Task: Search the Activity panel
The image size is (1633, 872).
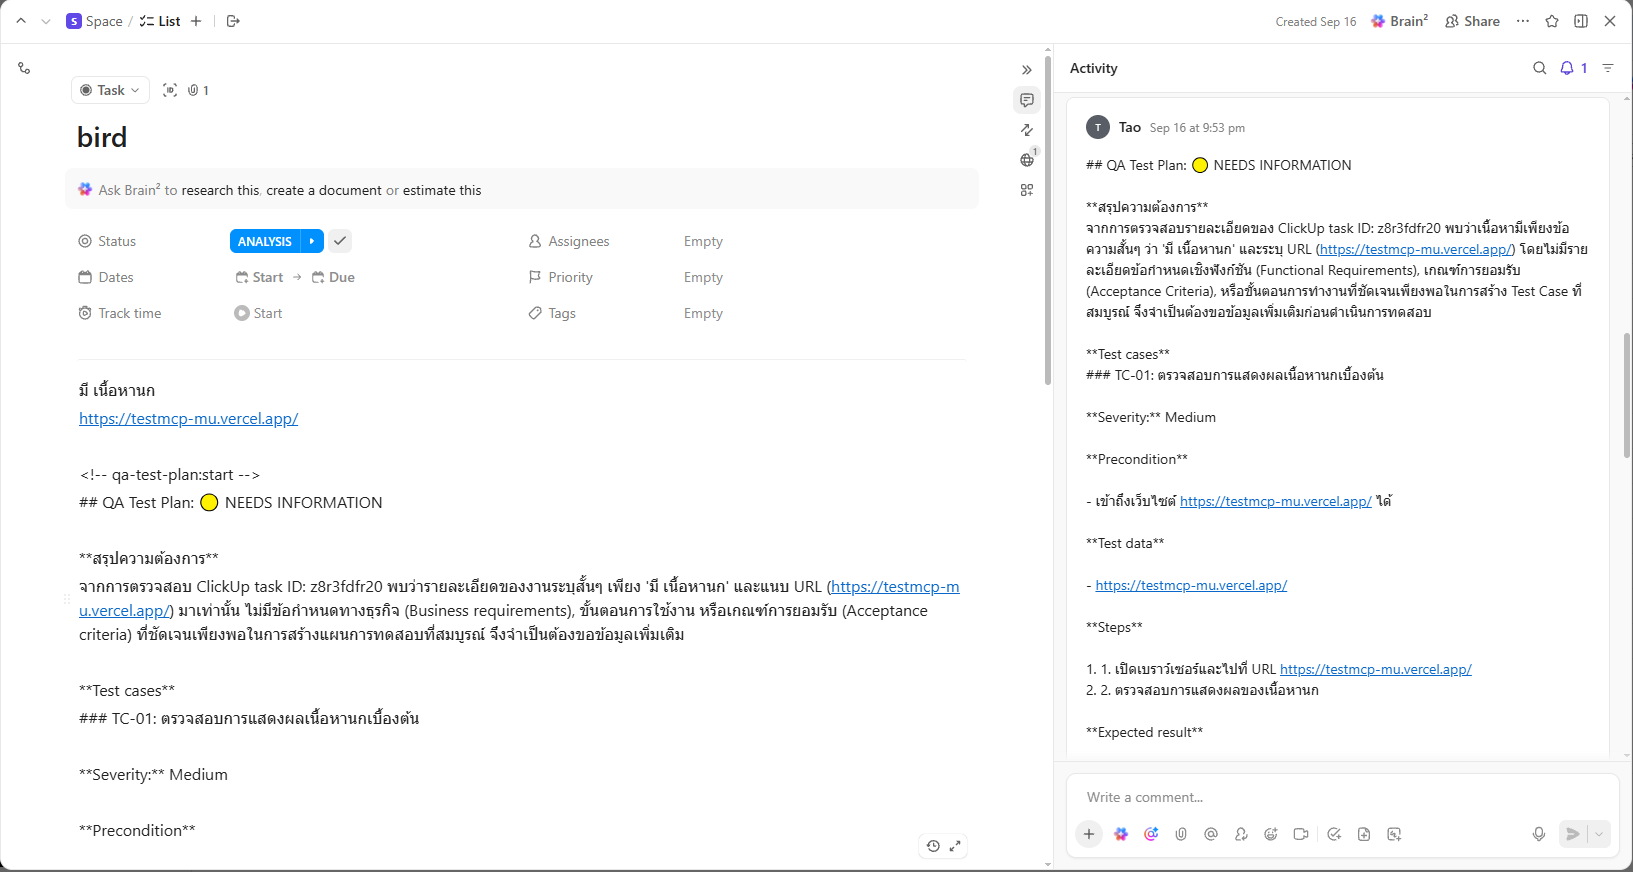Action: pos(1540,68)
